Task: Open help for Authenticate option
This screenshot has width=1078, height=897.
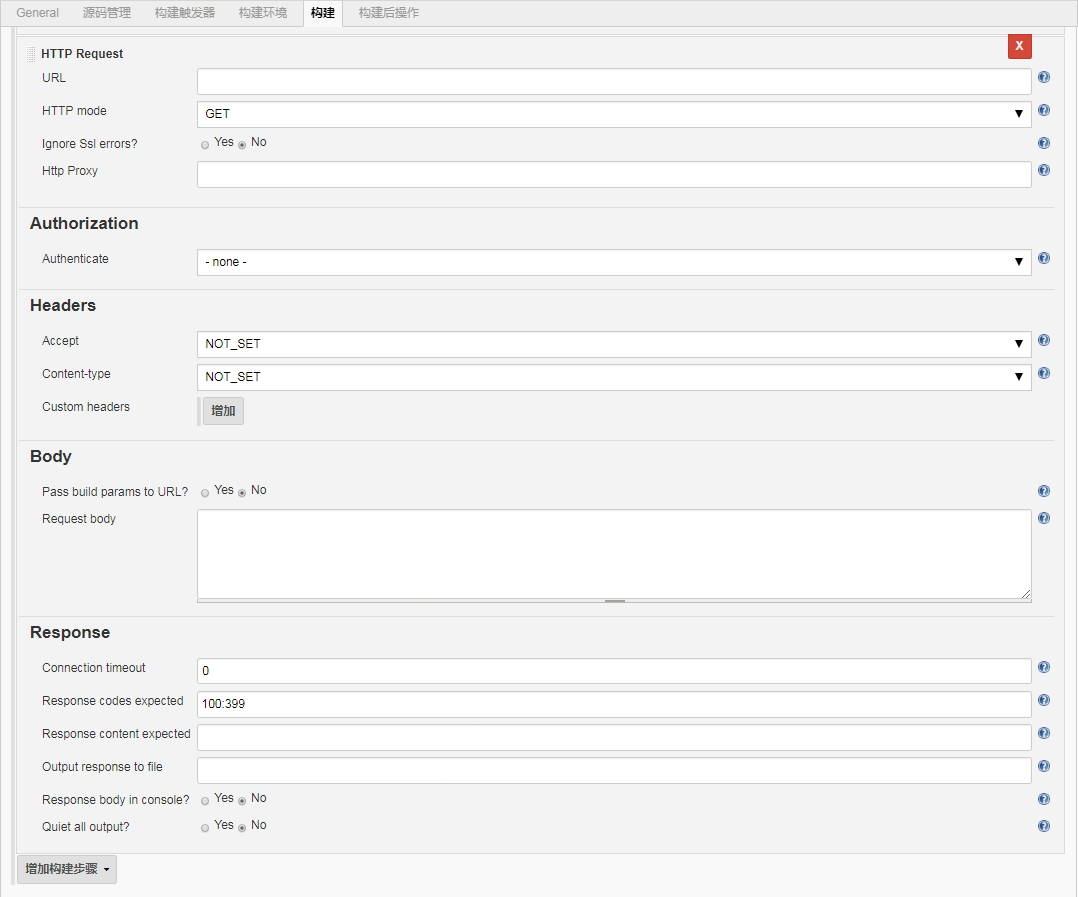Action: 1044,258
